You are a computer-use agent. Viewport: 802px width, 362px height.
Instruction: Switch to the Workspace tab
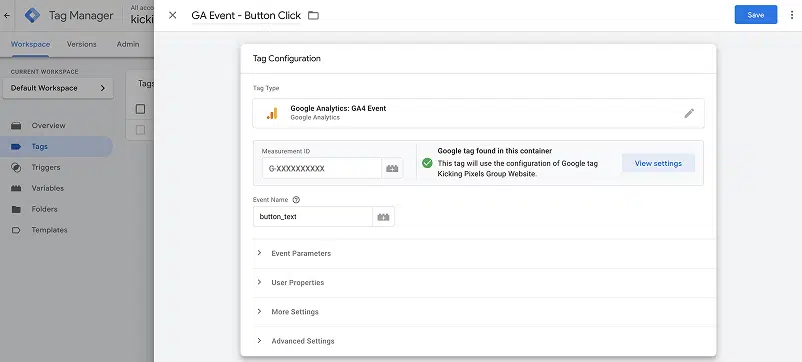coord(30,44)
